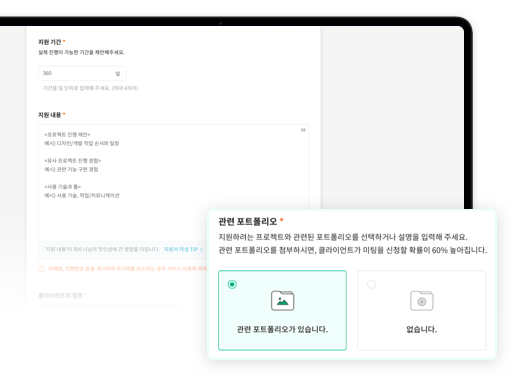Click the '지원 내용' section heading
The width and height of the screenshot is (520, 375).
50,115
